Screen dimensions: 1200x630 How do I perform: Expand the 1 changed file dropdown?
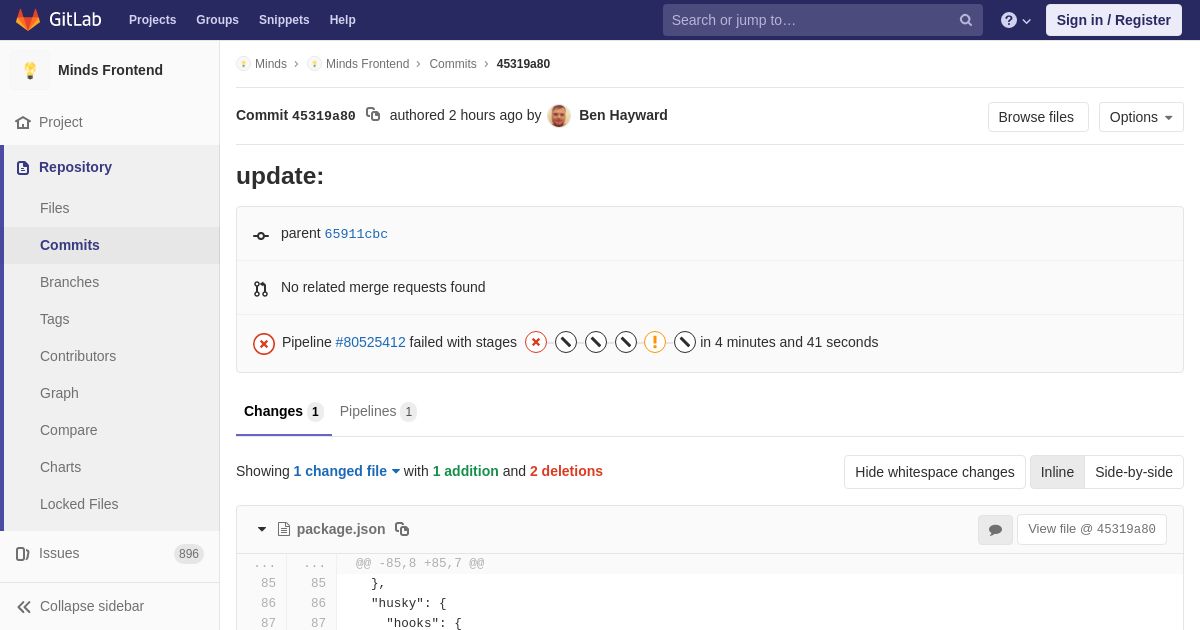[347, 471]
